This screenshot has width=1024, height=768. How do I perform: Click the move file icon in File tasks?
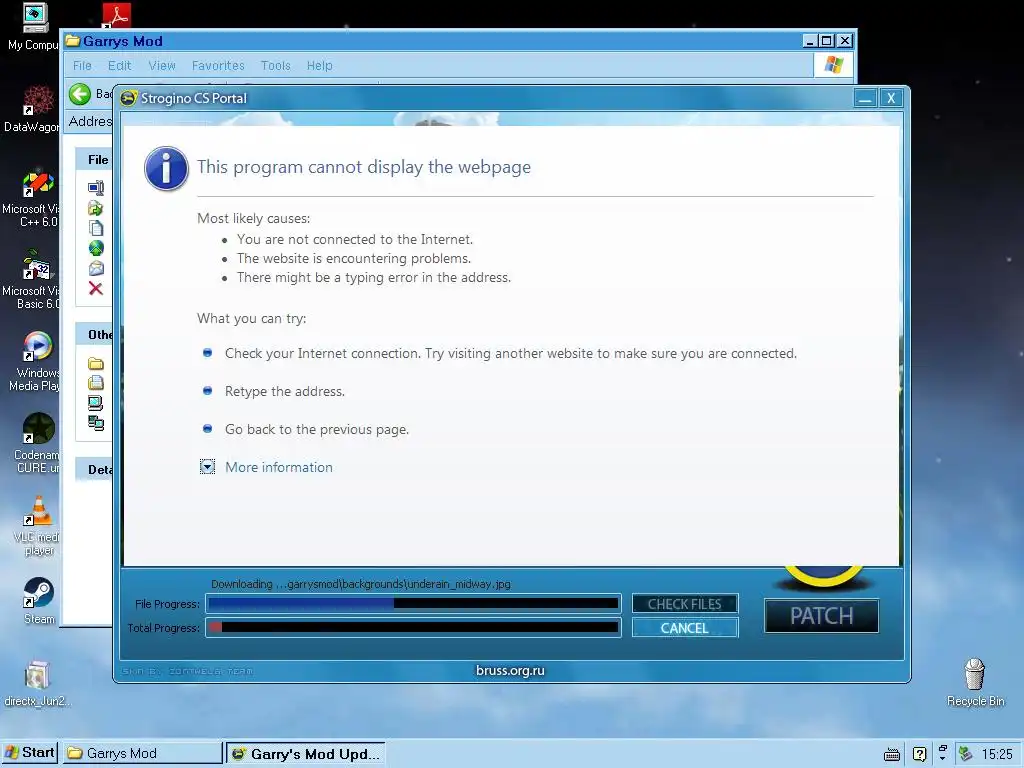click(96, 208)
